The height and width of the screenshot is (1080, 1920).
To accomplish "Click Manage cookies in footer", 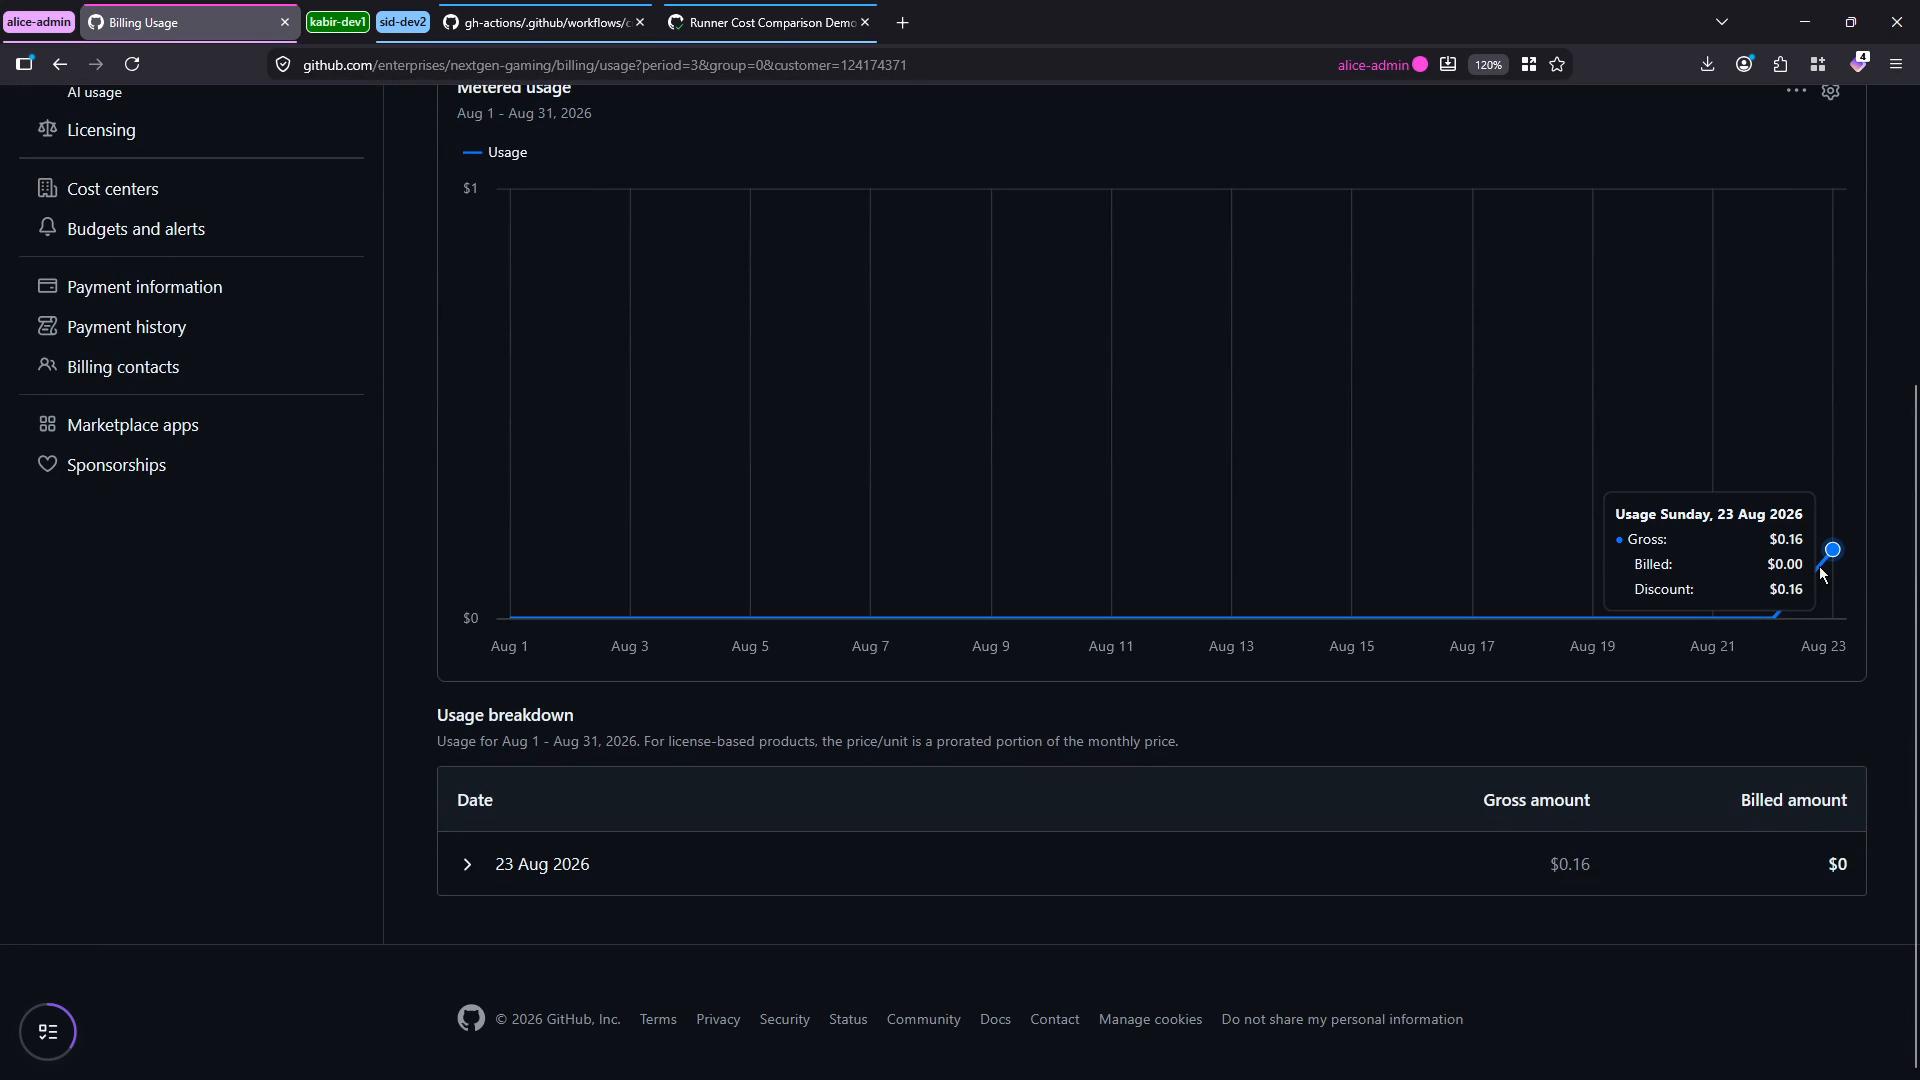I will [1150, 1019].
